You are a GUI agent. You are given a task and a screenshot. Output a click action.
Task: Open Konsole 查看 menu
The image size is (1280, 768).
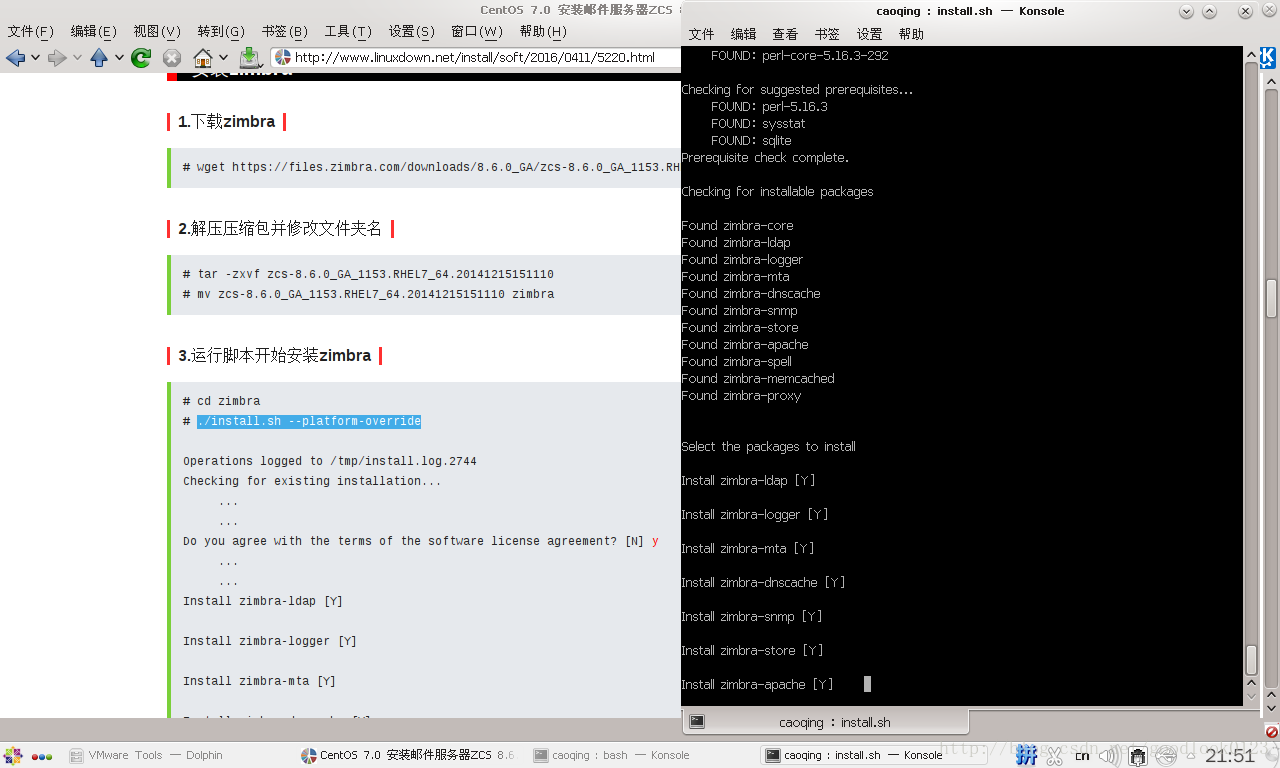[x=786, y=34]
